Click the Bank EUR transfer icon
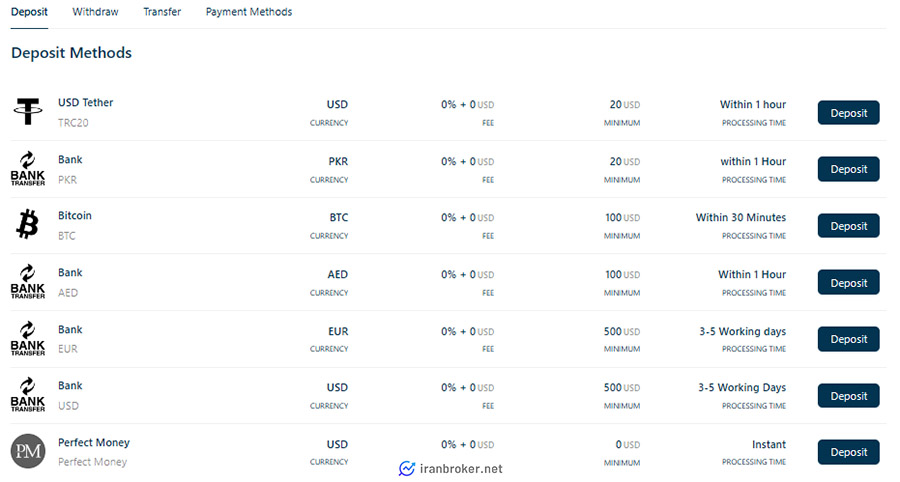The height and width of the screenshot is (482, 900). 28,339
